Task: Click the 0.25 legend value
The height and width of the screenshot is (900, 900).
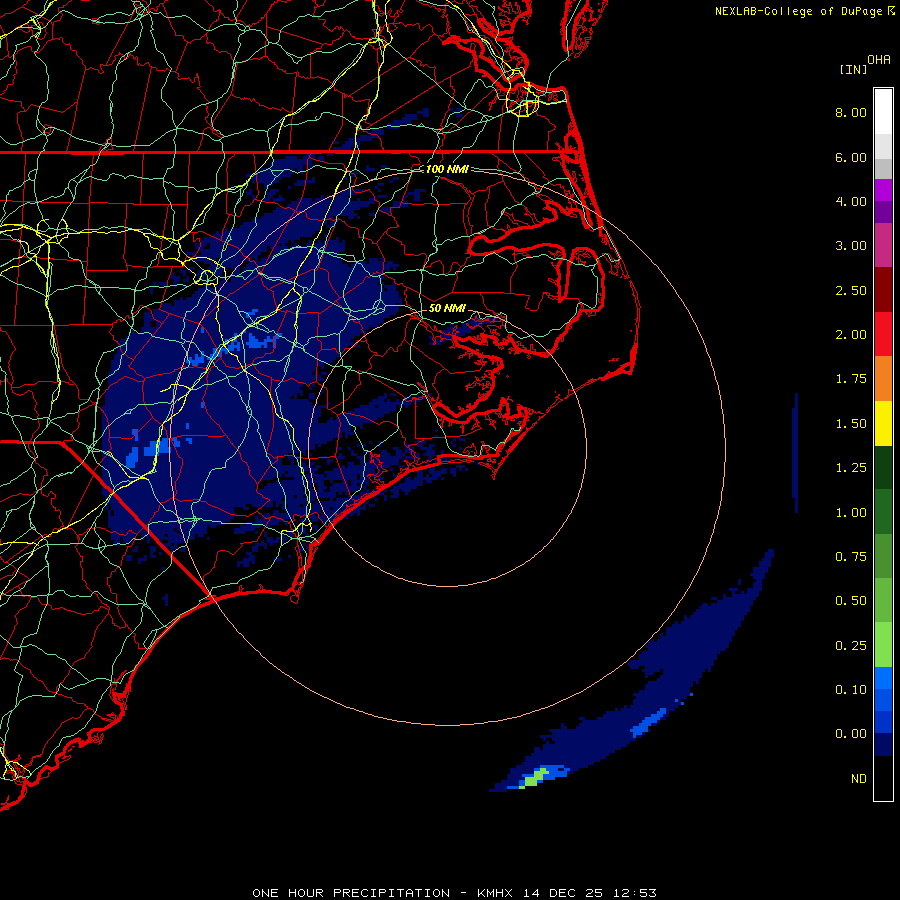Action: tap(851, 646)
